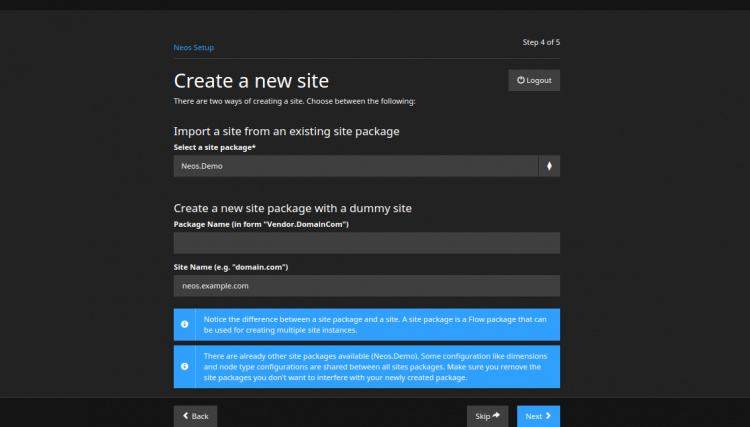Click the arrow icon on Skip button
This screenshot has height=427, width=750.
[496, 416]
